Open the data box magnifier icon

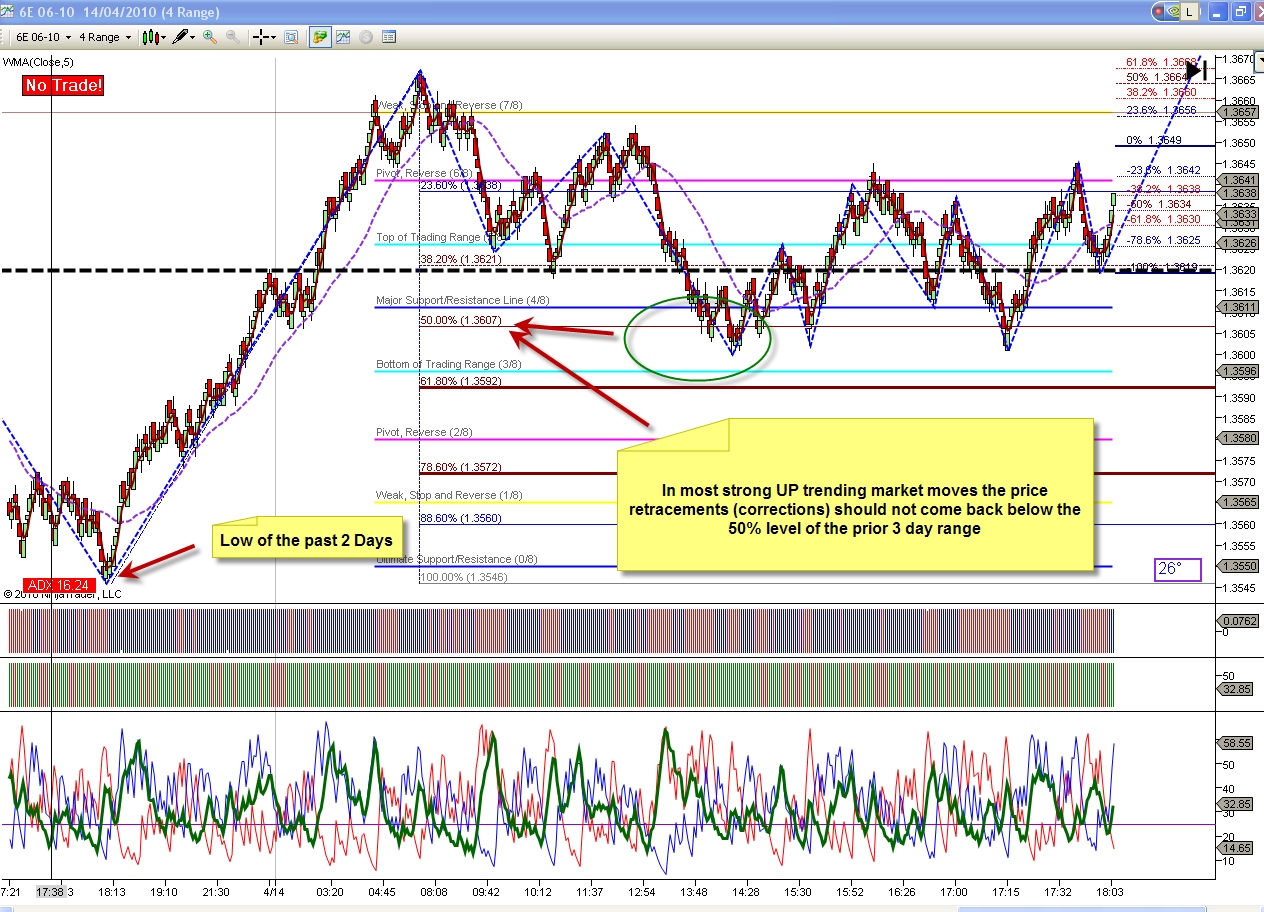click(x=291, y=37)
